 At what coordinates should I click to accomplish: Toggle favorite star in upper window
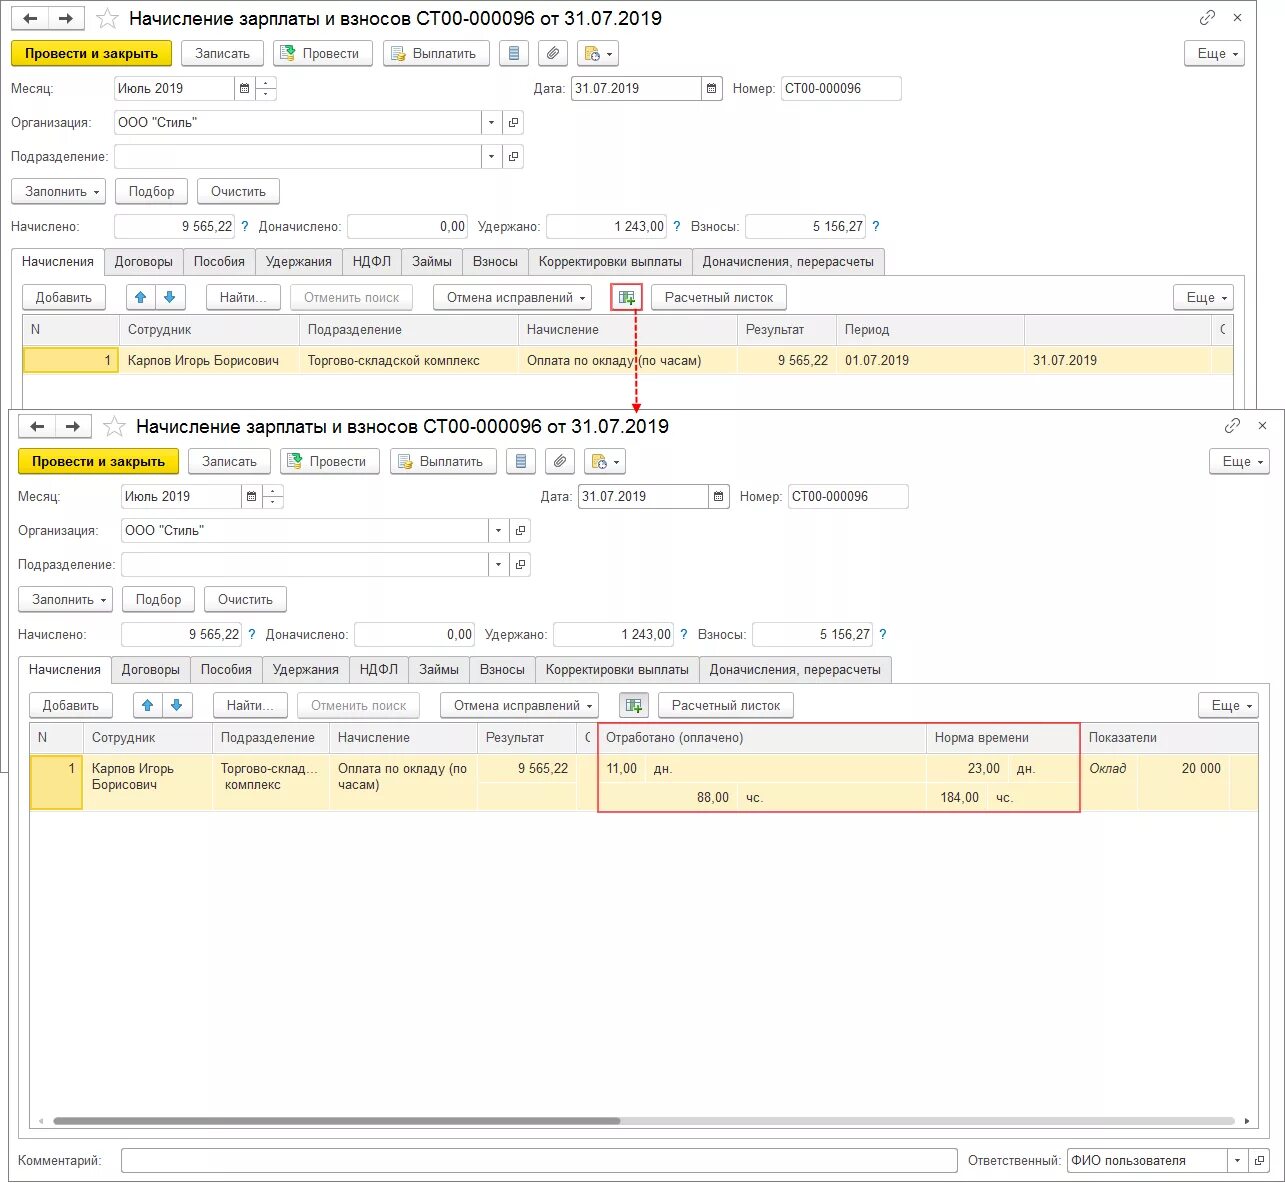[107, 19]
